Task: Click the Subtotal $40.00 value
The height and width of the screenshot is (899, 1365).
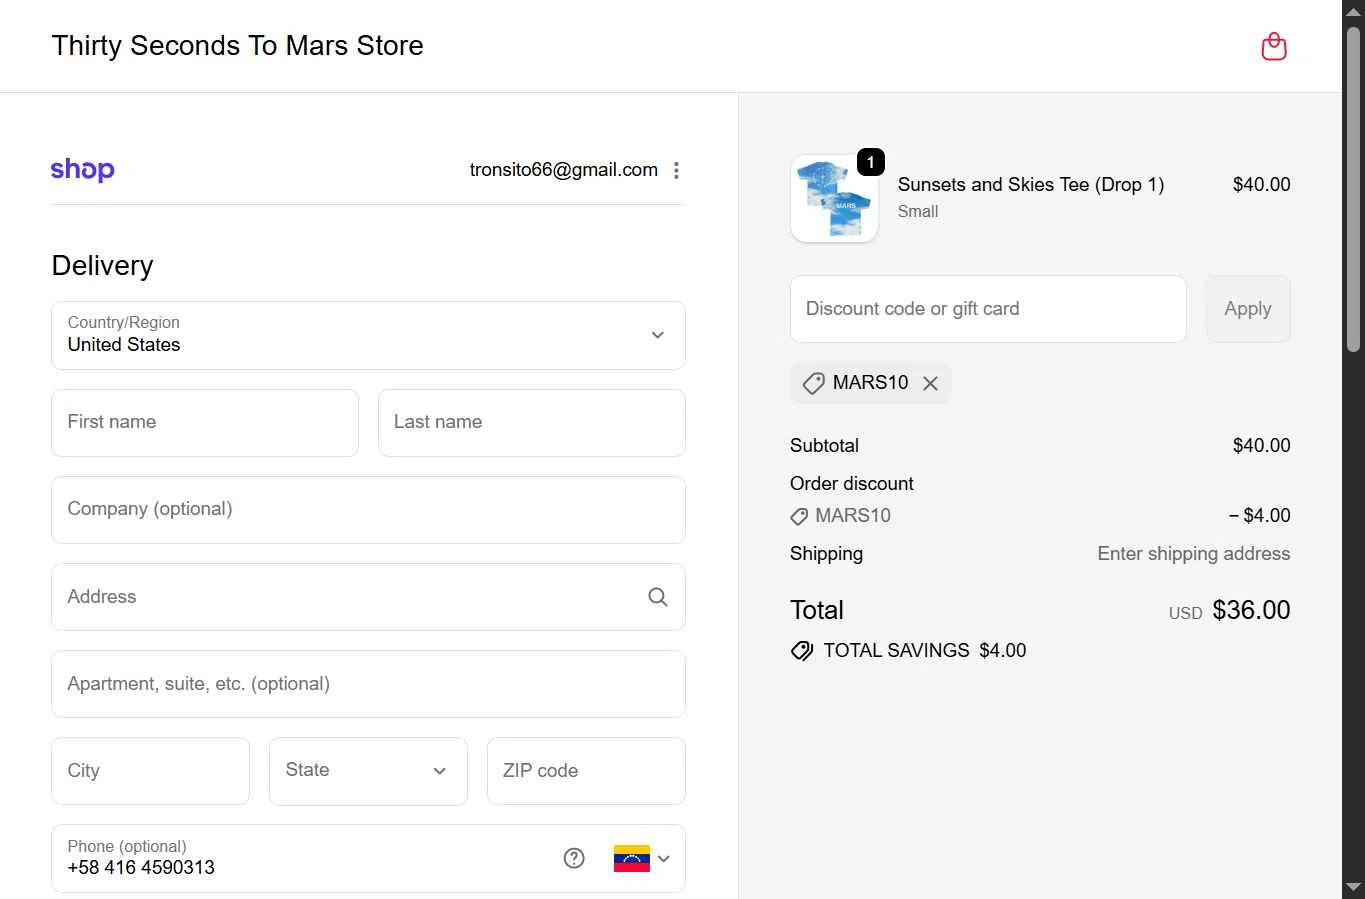Action: (x=1261, y=446)
